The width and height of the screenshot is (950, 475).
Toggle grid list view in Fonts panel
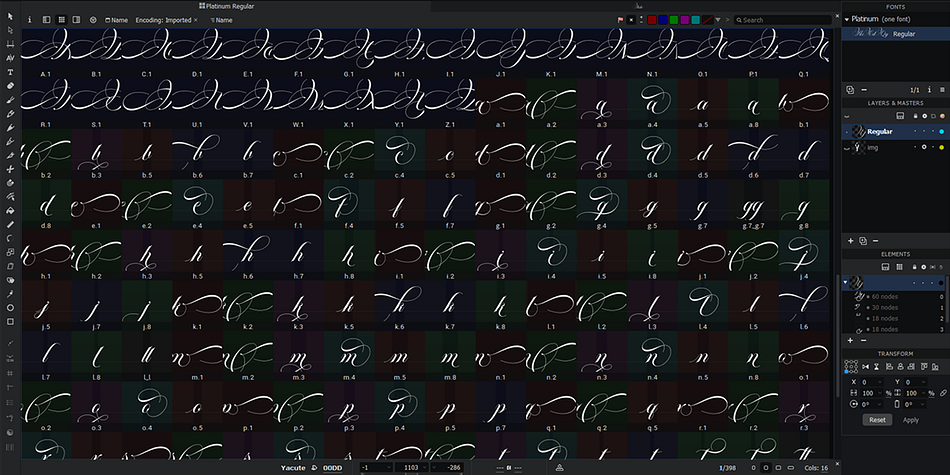[x=942, y=90]
